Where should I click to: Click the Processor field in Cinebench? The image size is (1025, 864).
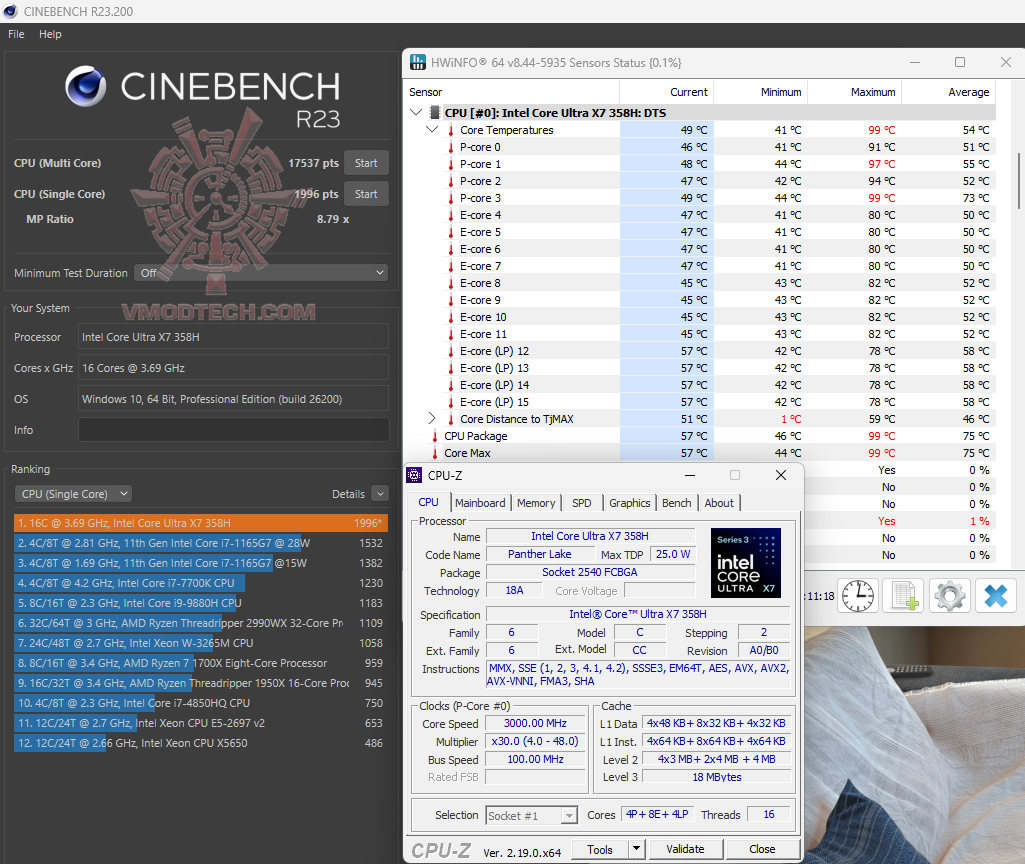233,337
